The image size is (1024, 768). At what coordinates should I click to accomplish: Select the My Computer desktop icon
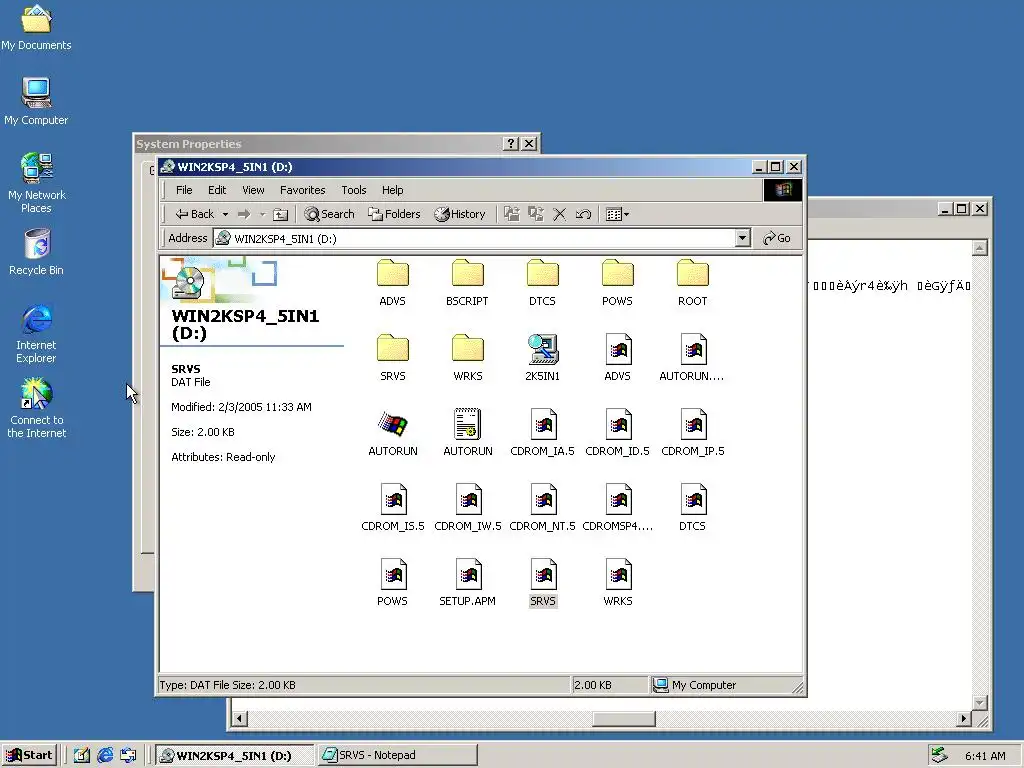coord(36,101)
